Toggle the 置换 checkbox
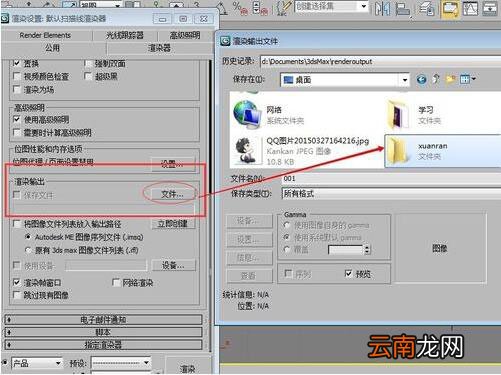Viewport: 501px width, 375px height. [16, 62]
